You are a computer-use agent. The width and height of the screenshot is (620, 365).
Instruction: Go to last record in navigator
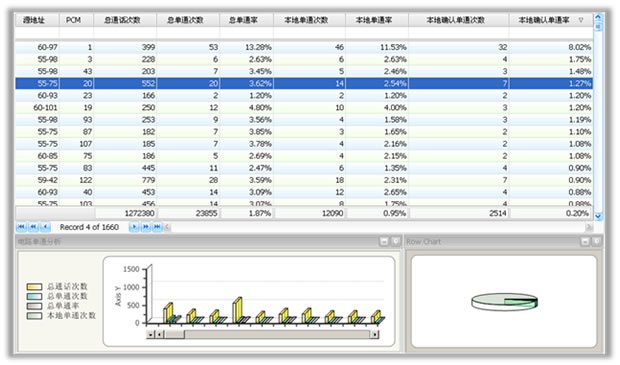[x=157, y=227]
